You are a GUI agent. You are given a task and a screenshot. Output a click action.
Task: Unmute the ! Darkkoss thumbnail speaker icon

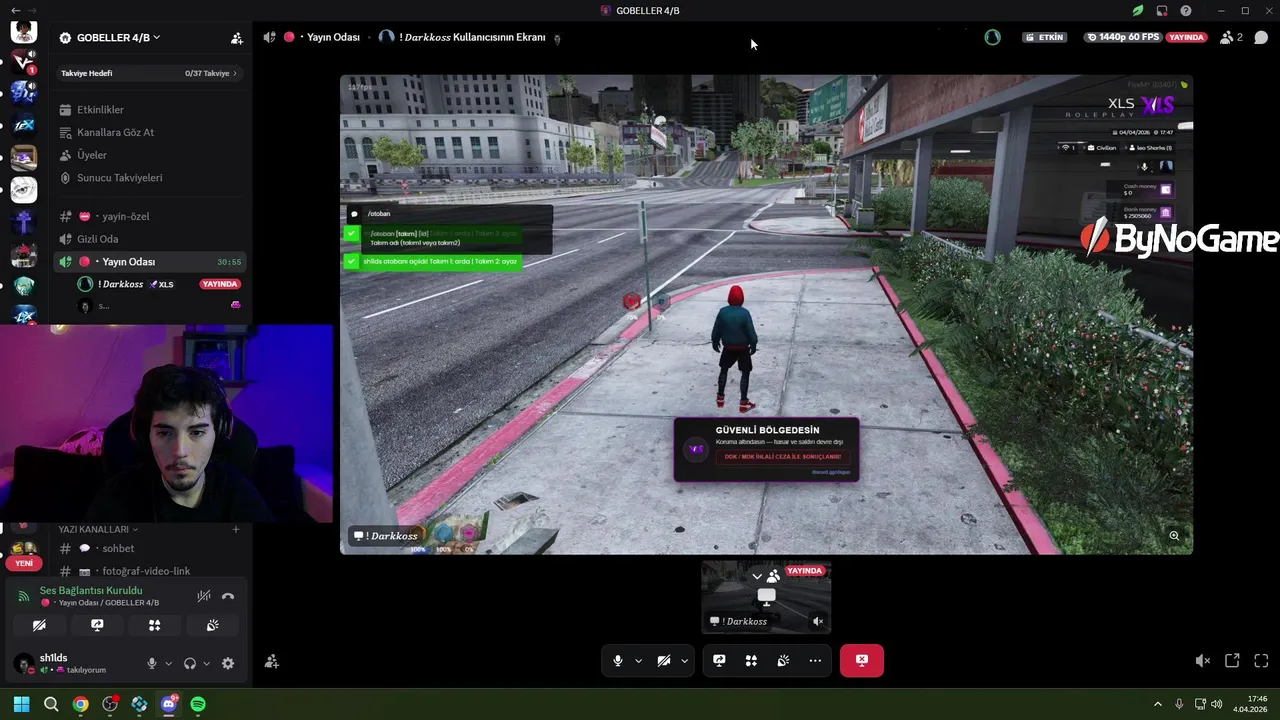(818, 621)
